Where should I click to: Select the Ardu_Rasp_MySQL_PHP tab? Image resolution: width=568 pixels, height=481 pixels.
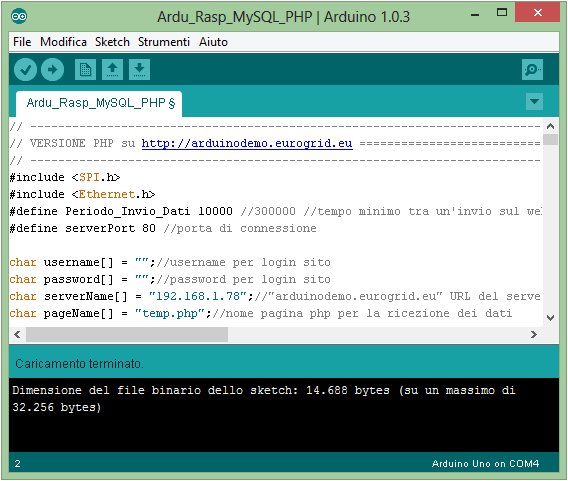click(x=99, y=104)
